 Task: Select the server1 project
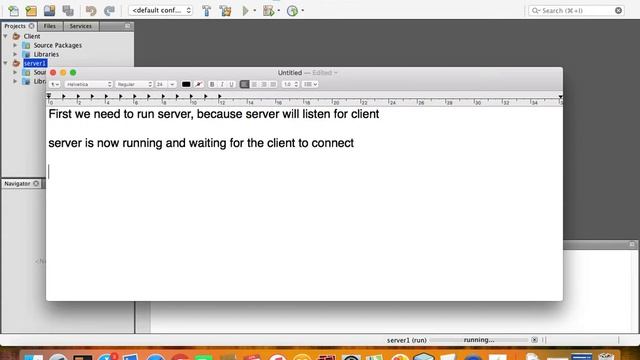[x=35, y=63]
